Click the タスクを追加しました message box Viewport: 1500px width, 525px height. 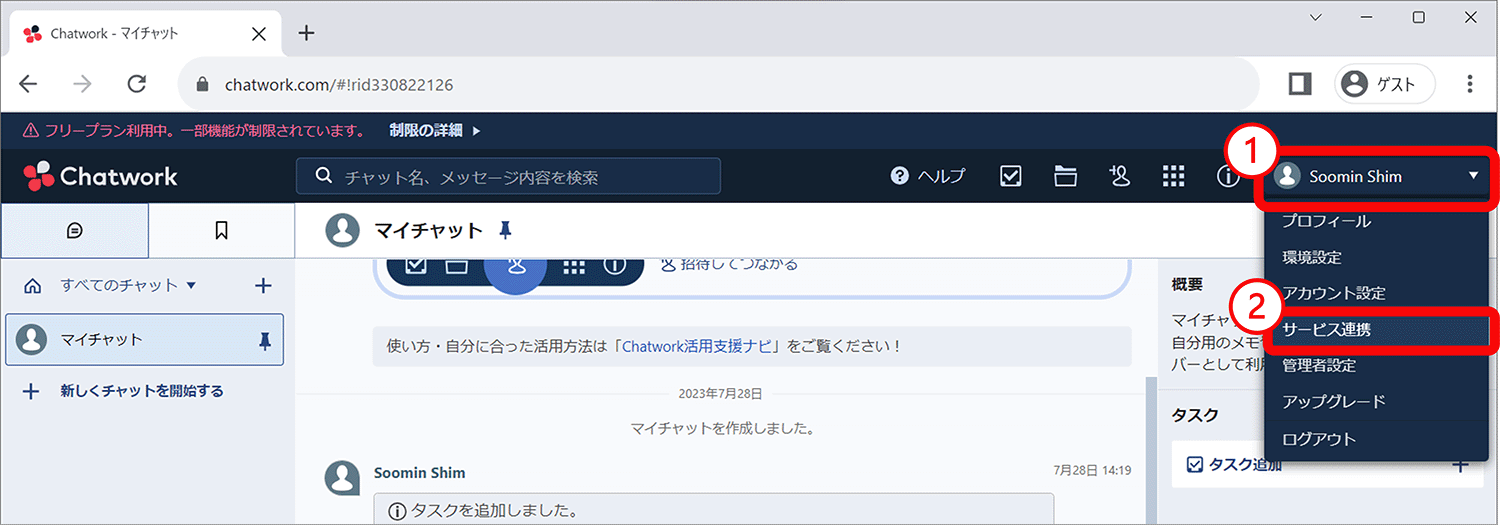coord(714,509)
